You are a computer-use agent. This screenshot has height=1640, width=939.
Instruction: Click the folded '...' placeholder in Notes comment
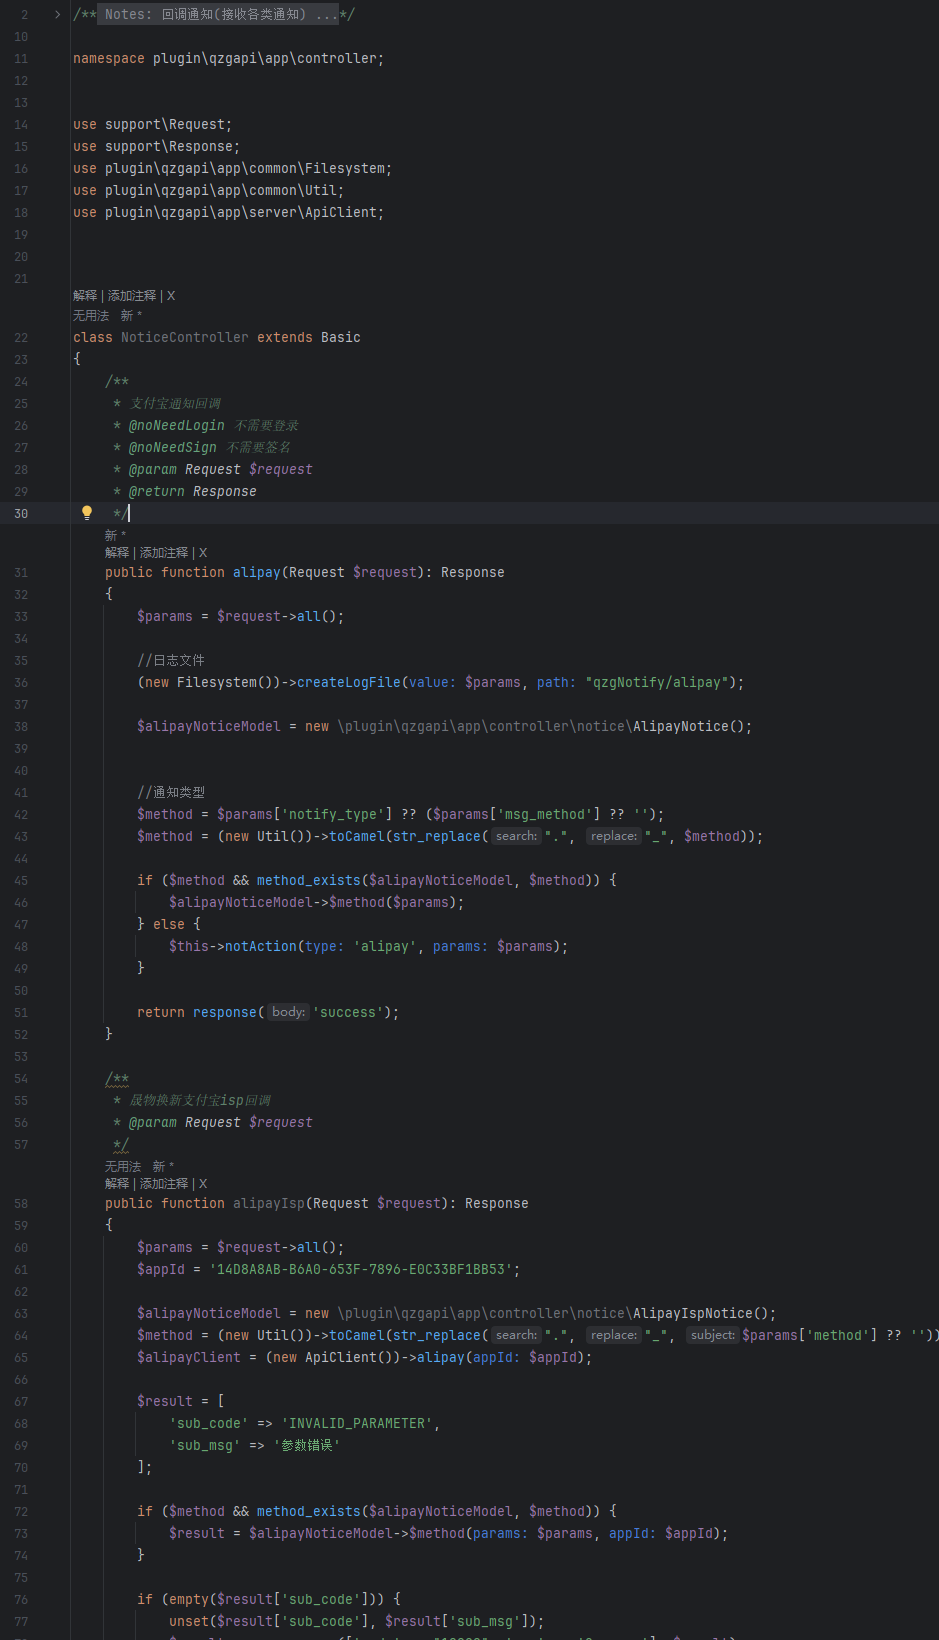pos(326,15)
